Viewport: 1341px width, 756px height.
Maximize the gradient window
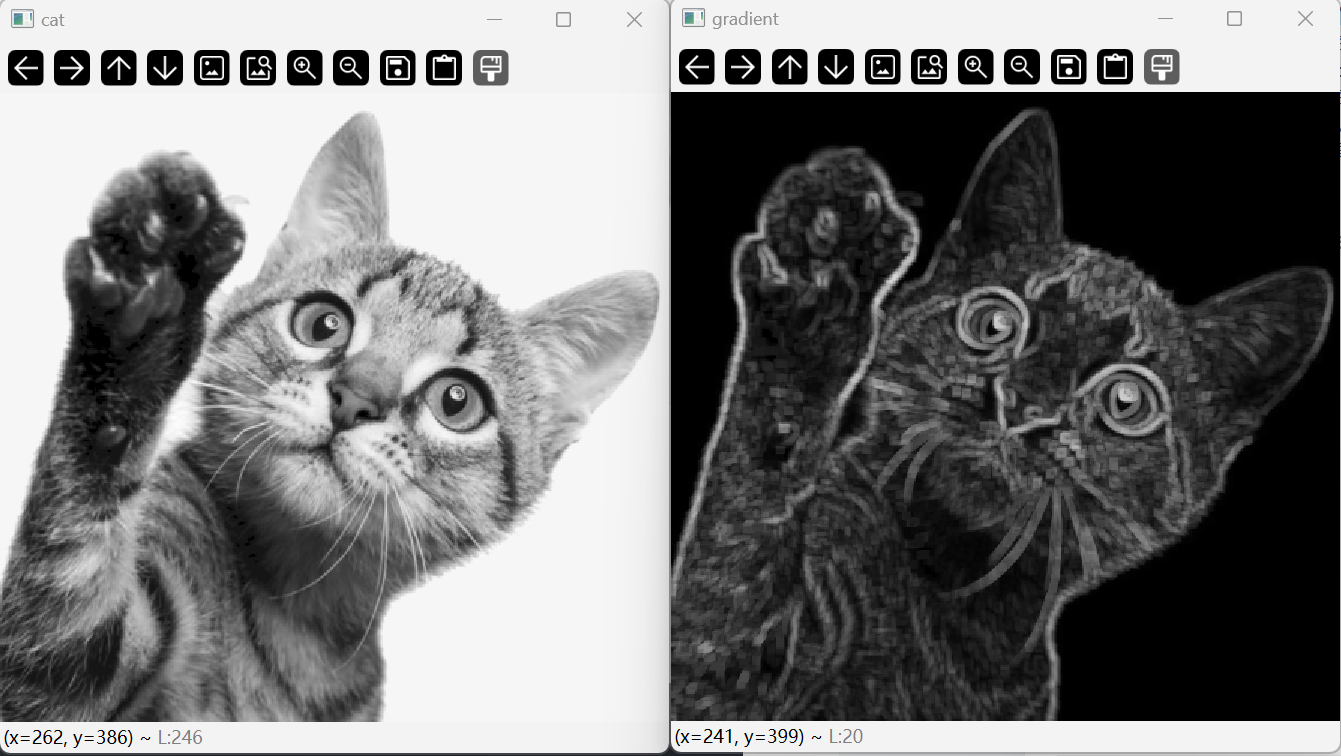click(1235, 18)
